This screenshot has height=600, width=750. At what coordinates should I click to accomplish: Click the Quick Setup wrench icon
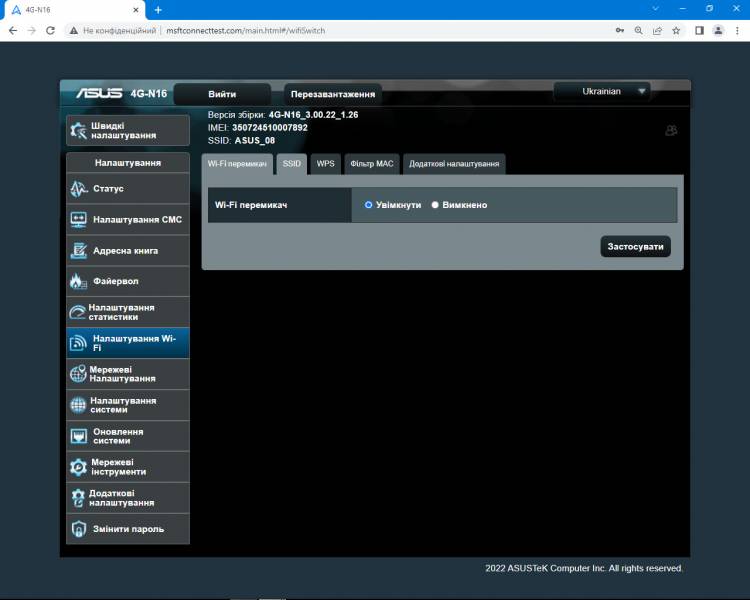pyautogui.click(x=78, y=130)
